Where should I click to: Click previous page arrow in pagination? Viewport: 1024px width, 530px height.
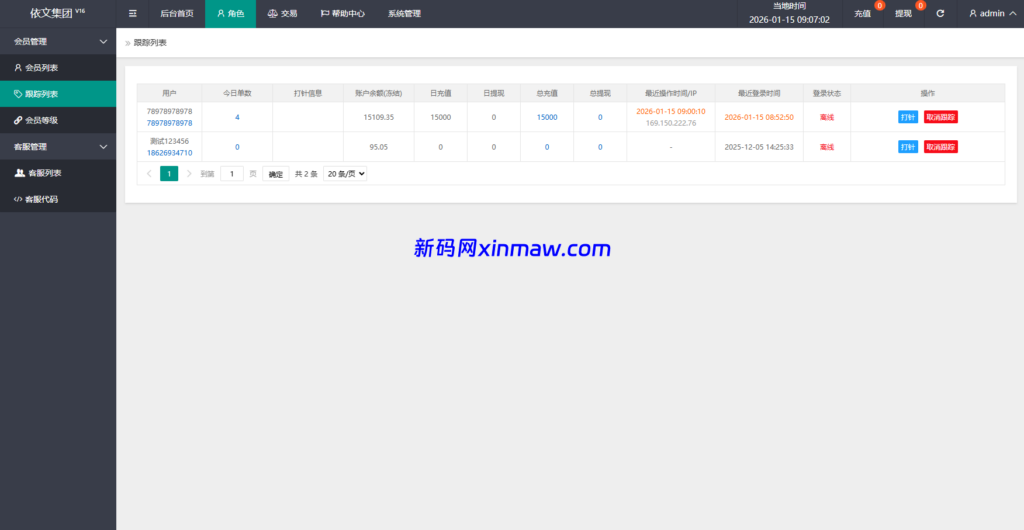149,174
